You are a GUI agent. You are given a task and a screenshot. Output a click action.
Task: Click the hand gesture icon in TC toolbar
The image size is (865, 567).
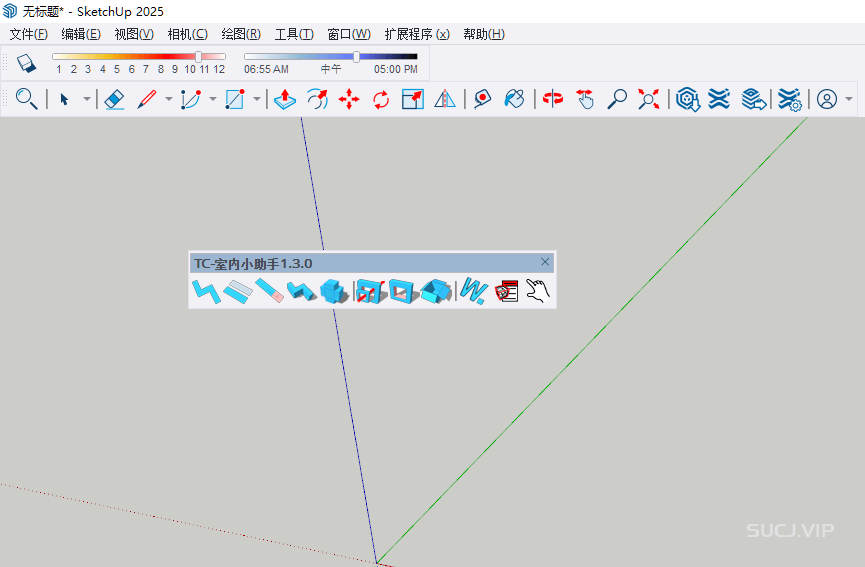[x=538, y=291]
